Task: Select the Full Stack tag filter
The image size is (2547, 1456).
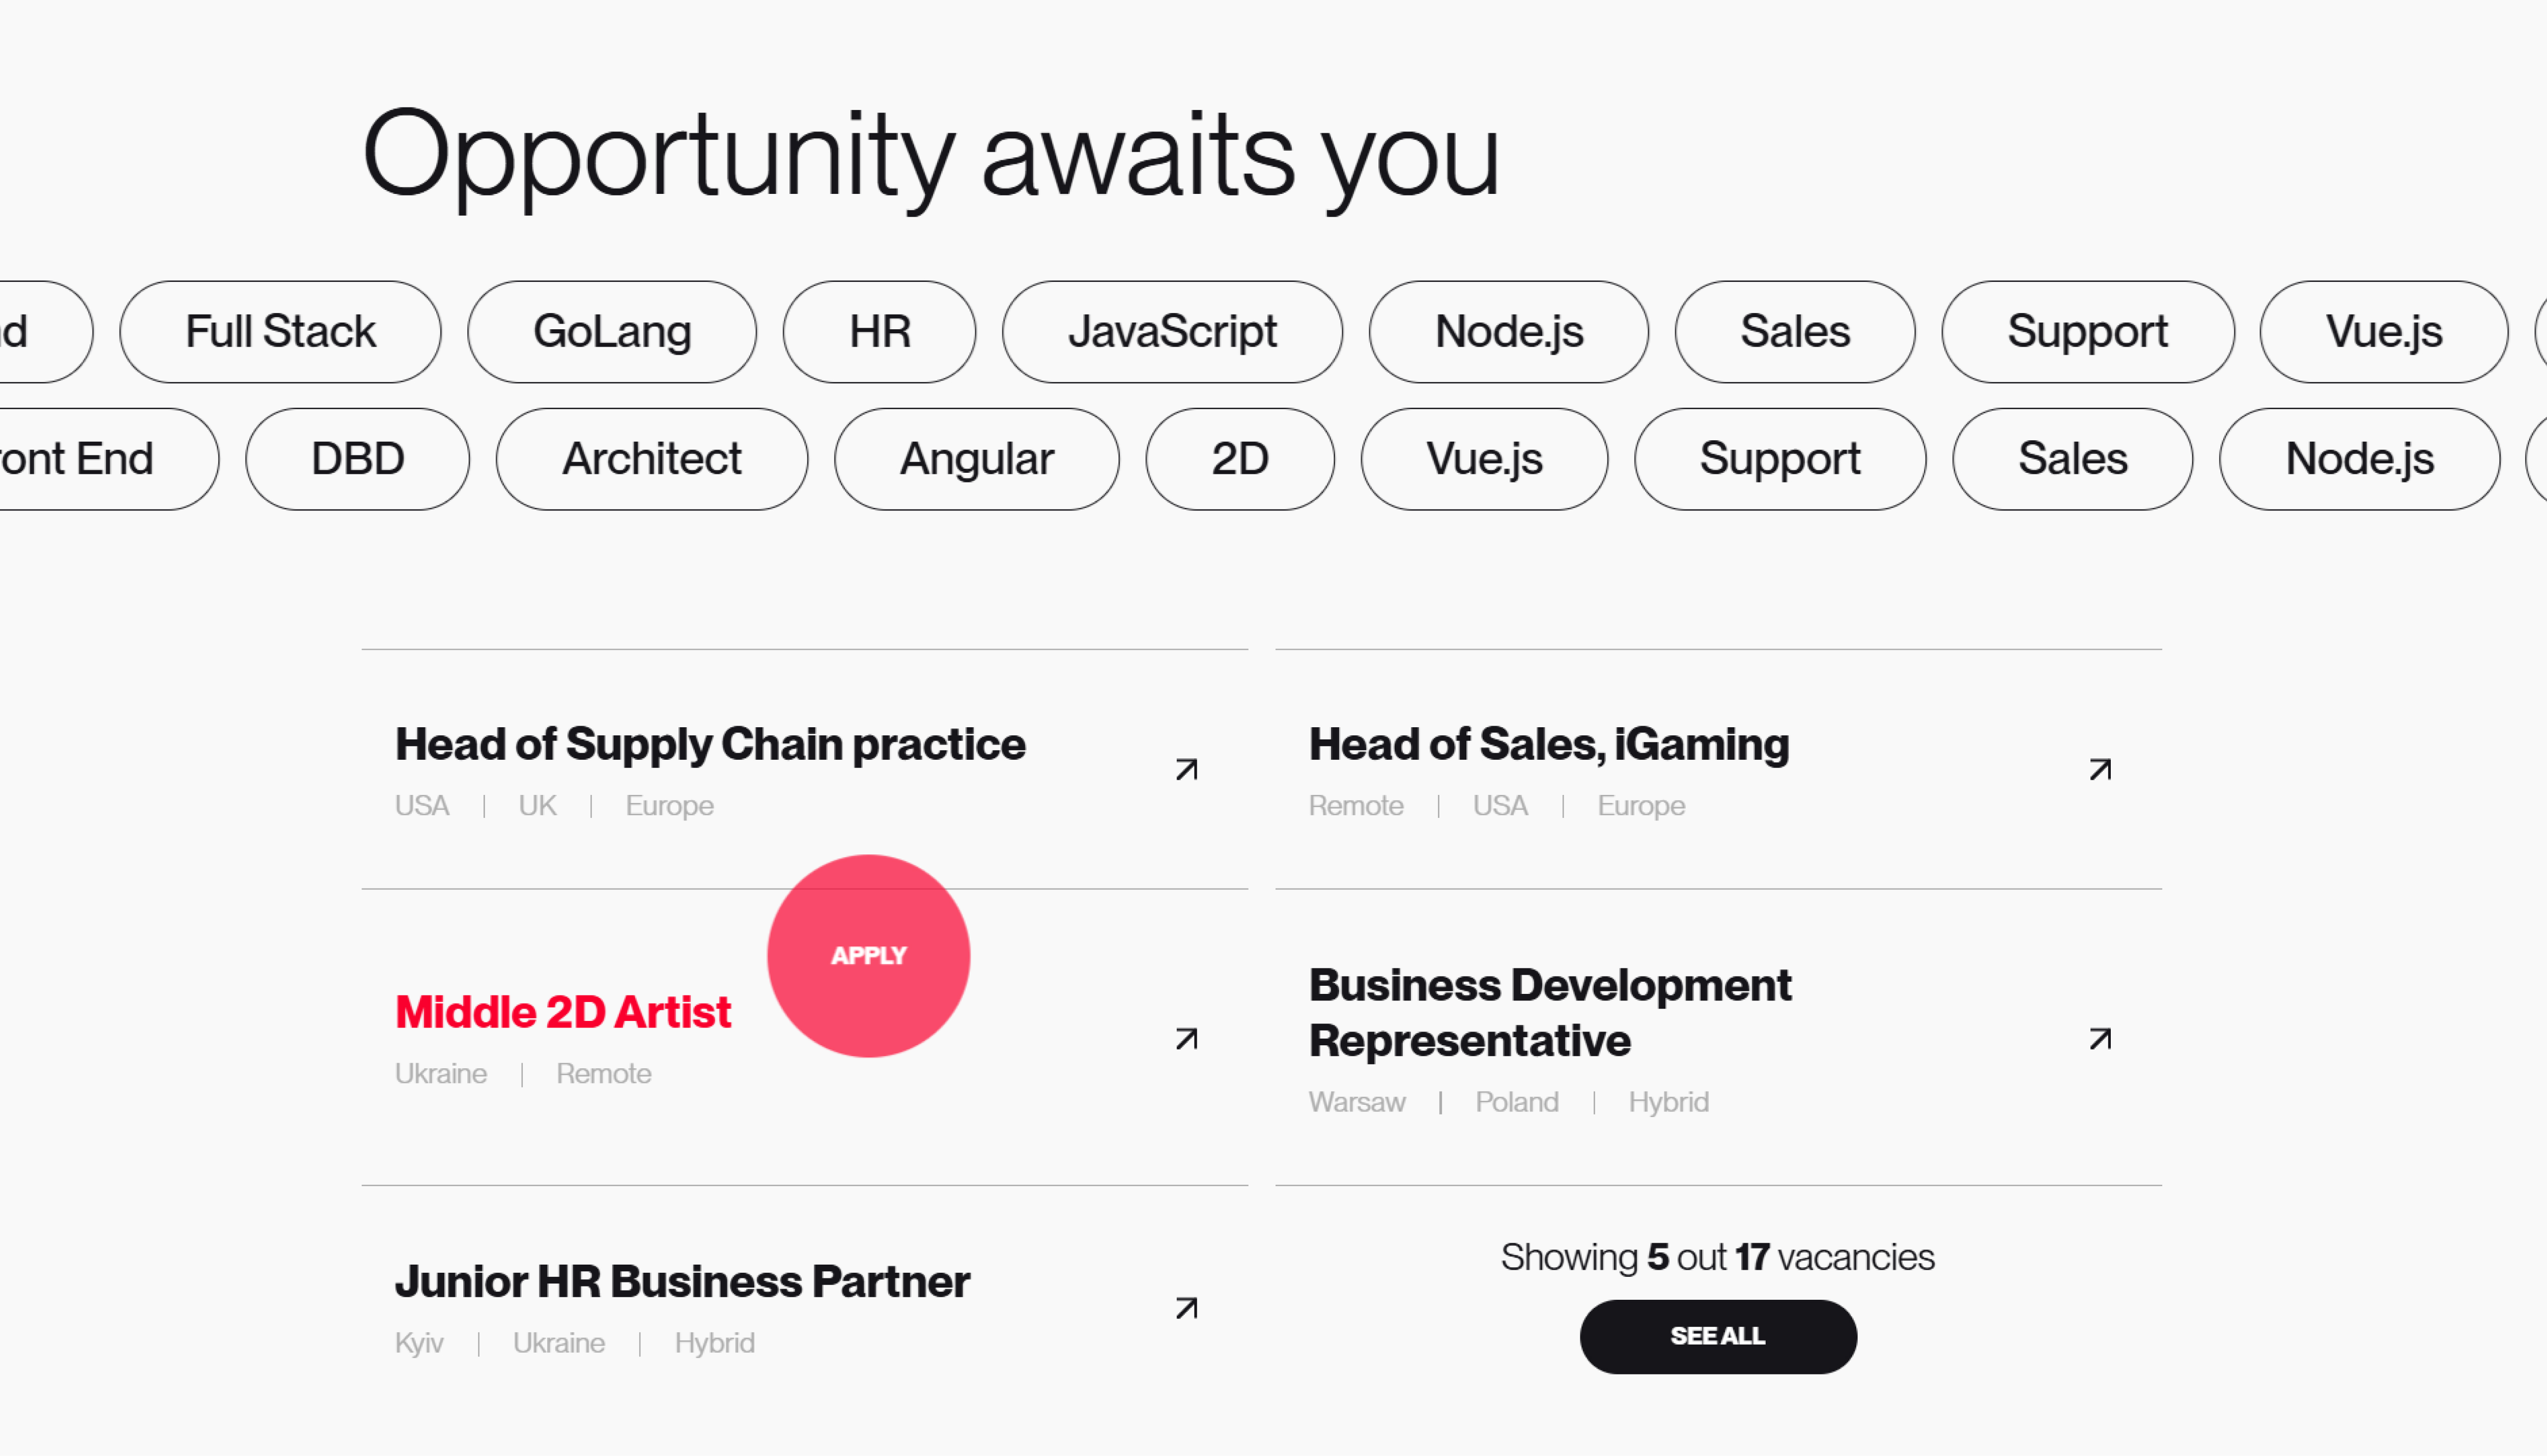Action: [x=280, y=331]
